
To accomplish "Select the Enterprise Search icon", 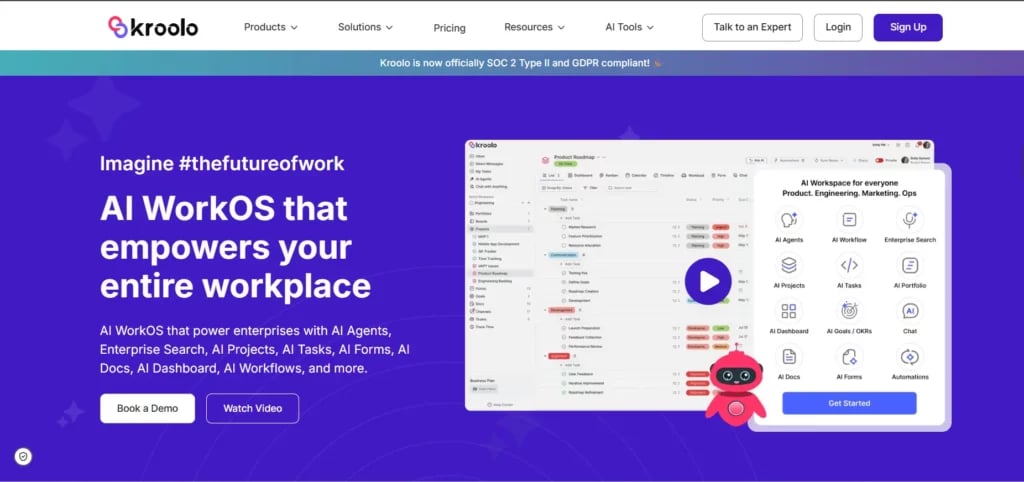I will point(910,220).
